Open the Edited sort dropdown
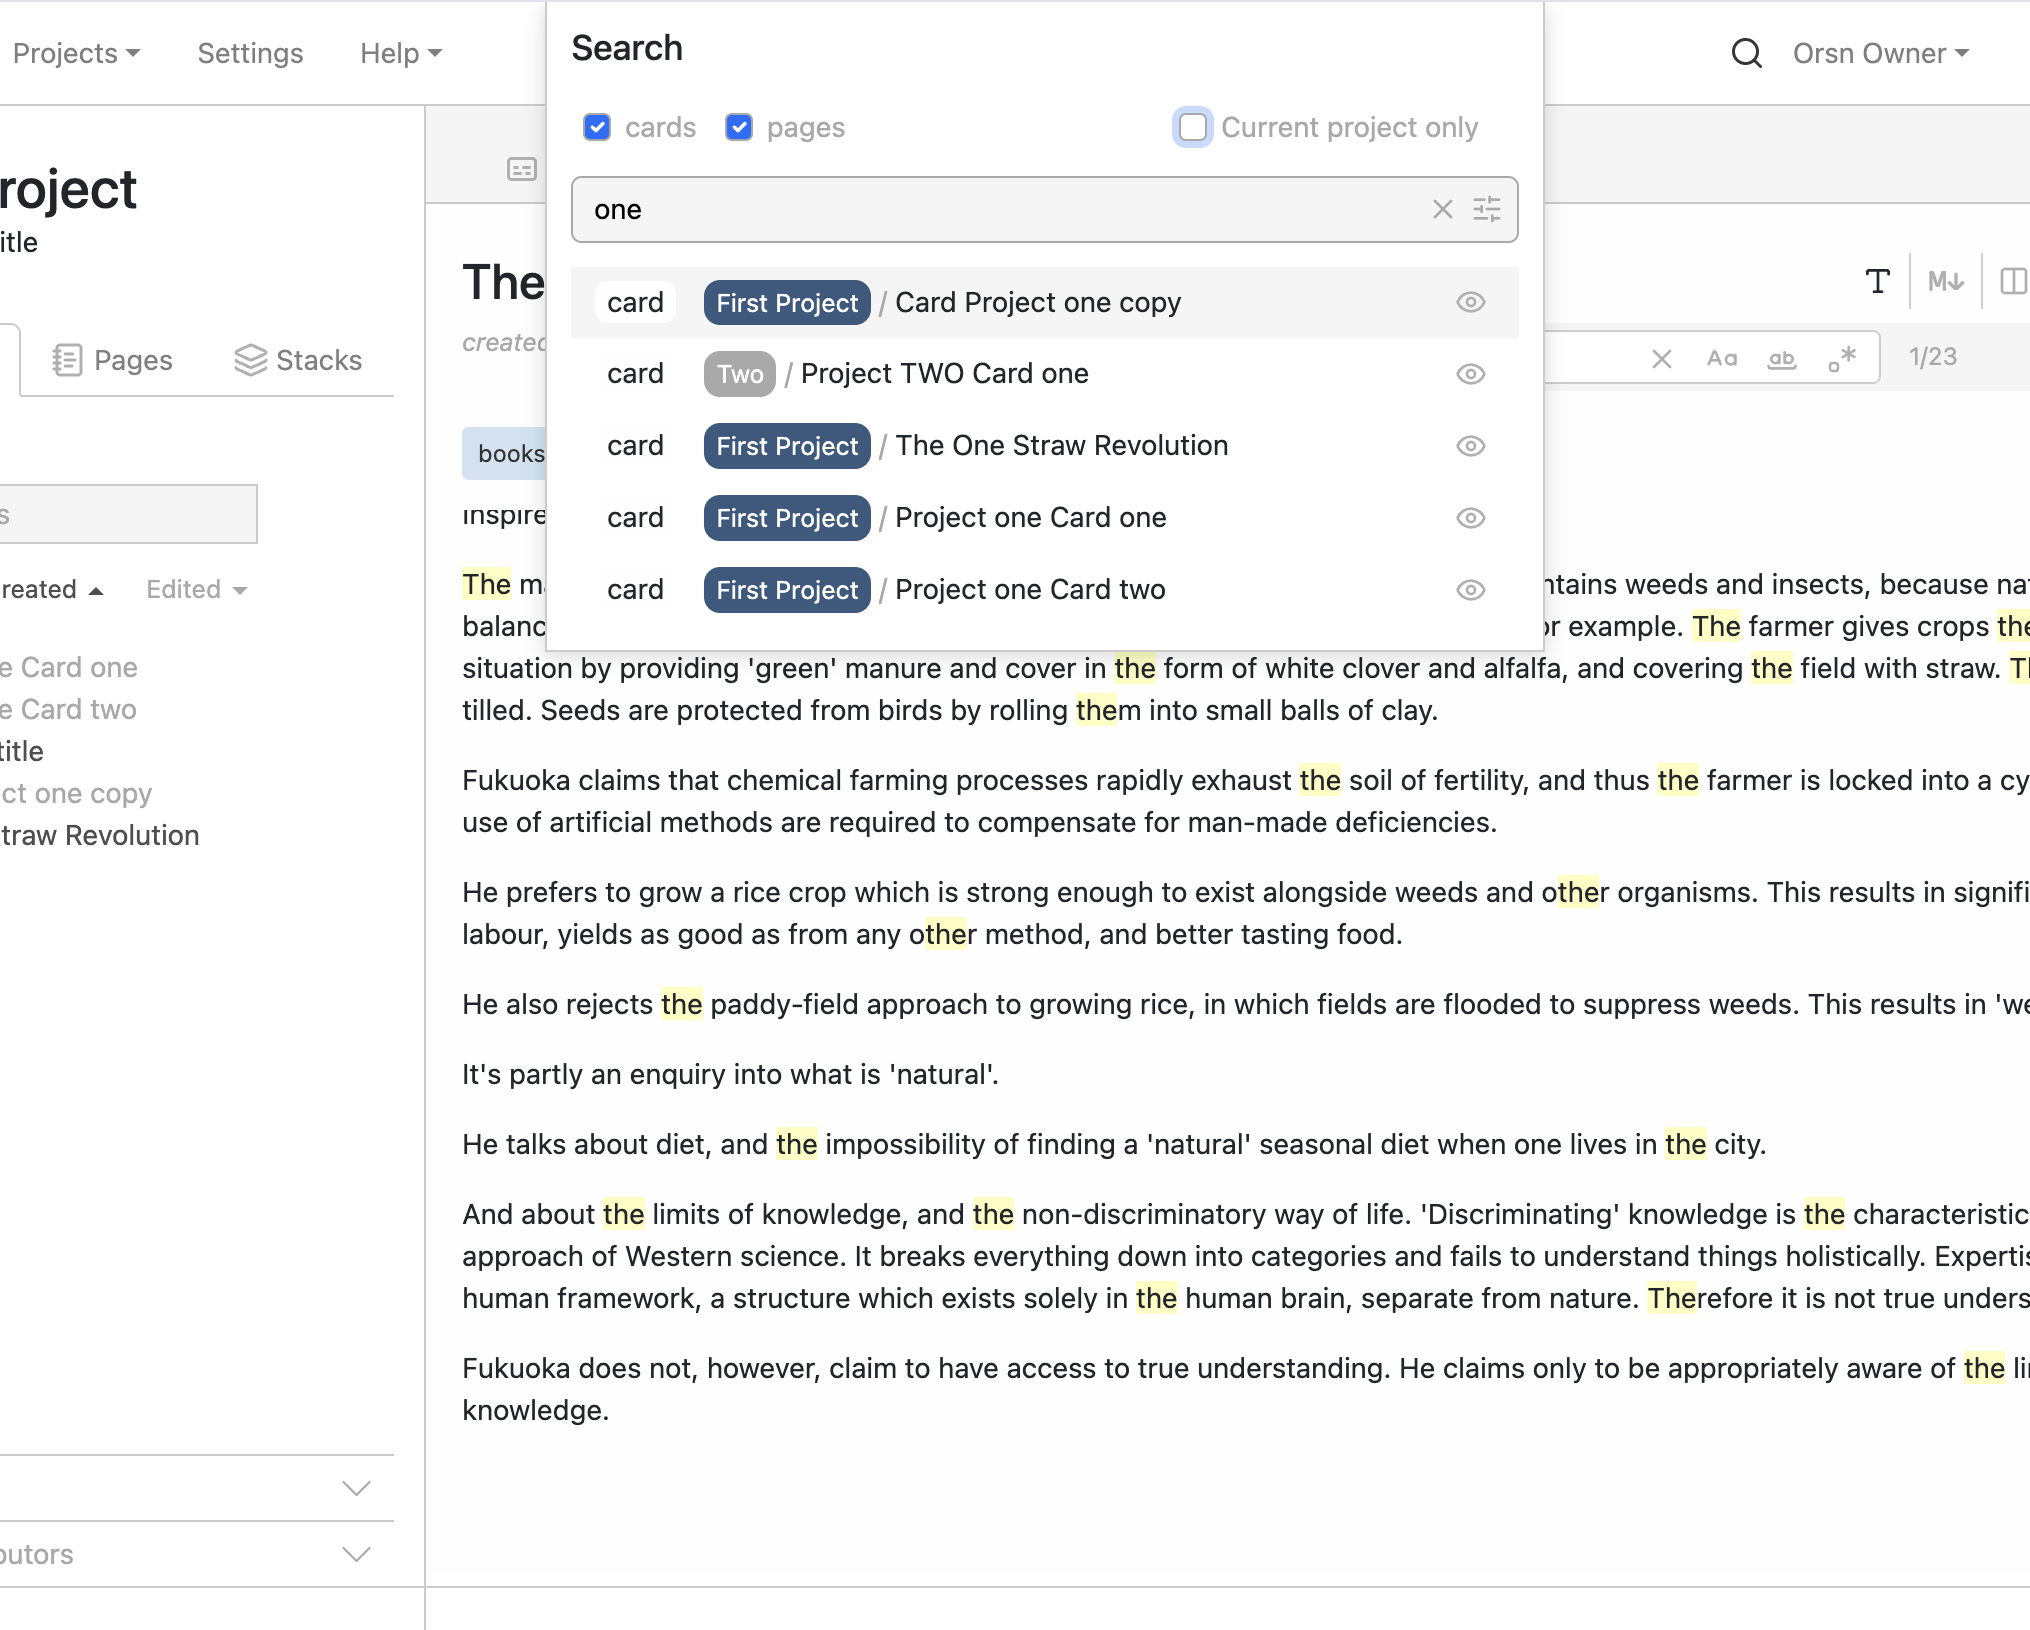 (x=197, y=589)
